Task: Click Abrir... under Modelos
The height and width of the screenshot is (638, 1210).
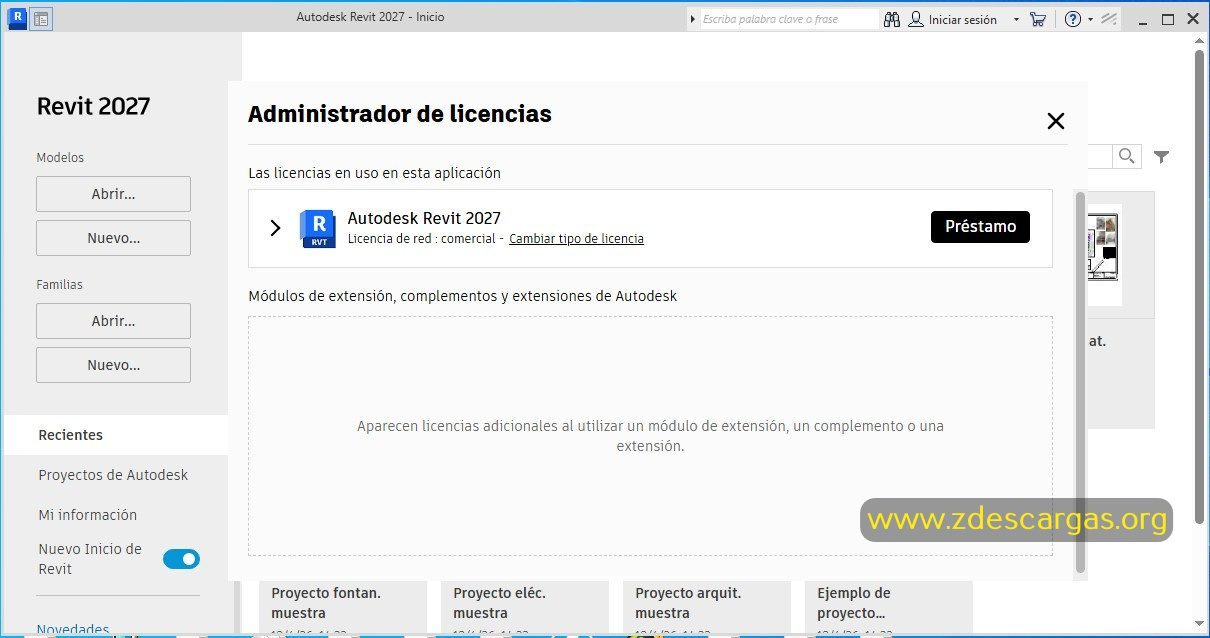Action: pos(113,194)
